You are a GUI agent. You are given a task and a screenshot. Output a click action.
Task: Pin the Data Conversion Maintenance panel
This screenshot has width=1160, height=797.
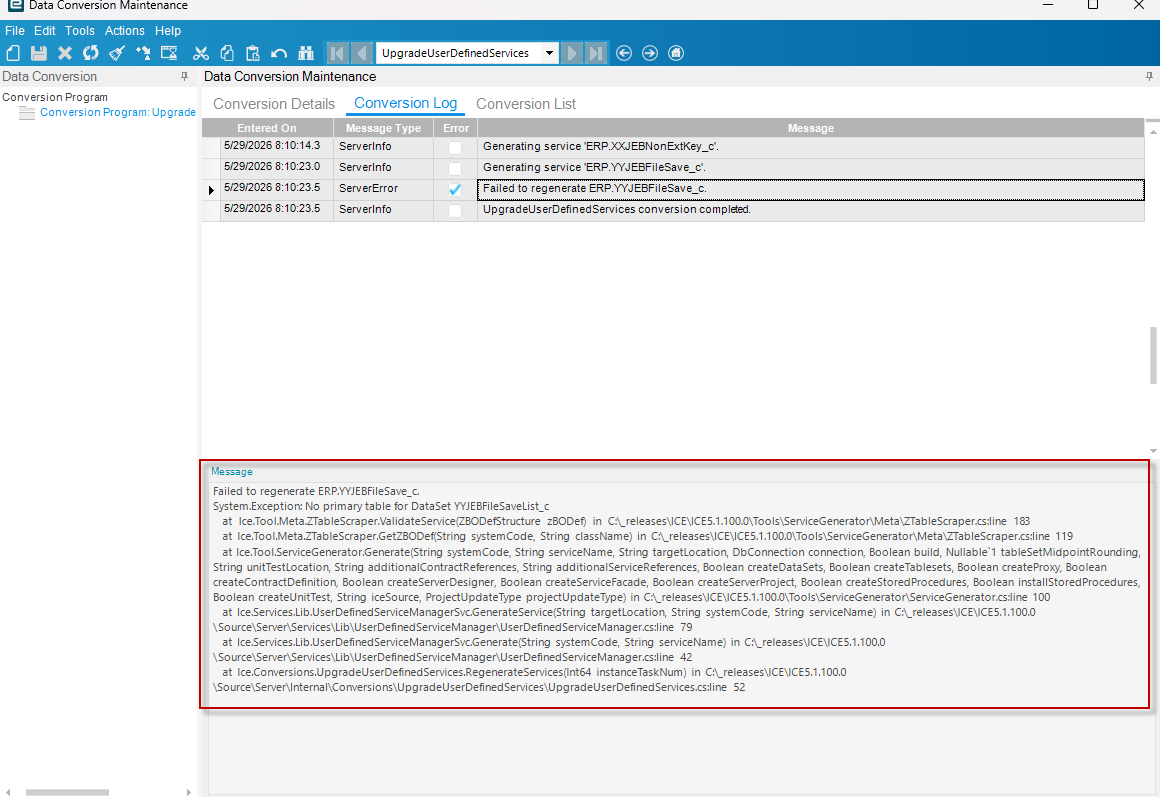(1149, 76)
